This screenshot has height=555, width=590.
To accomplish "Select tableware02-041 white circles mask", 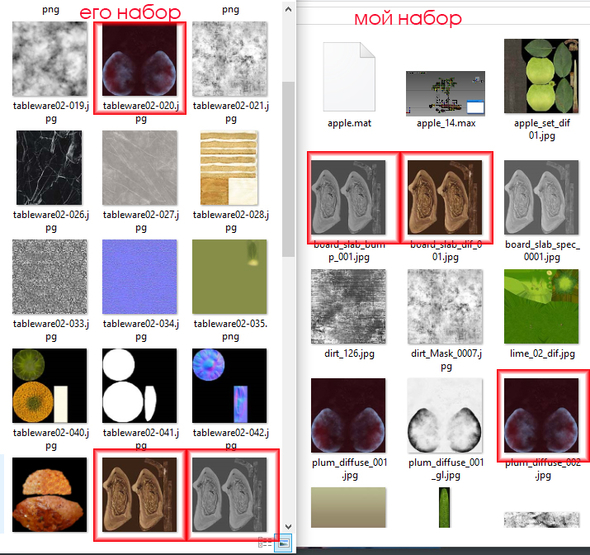I will [139, 385].
